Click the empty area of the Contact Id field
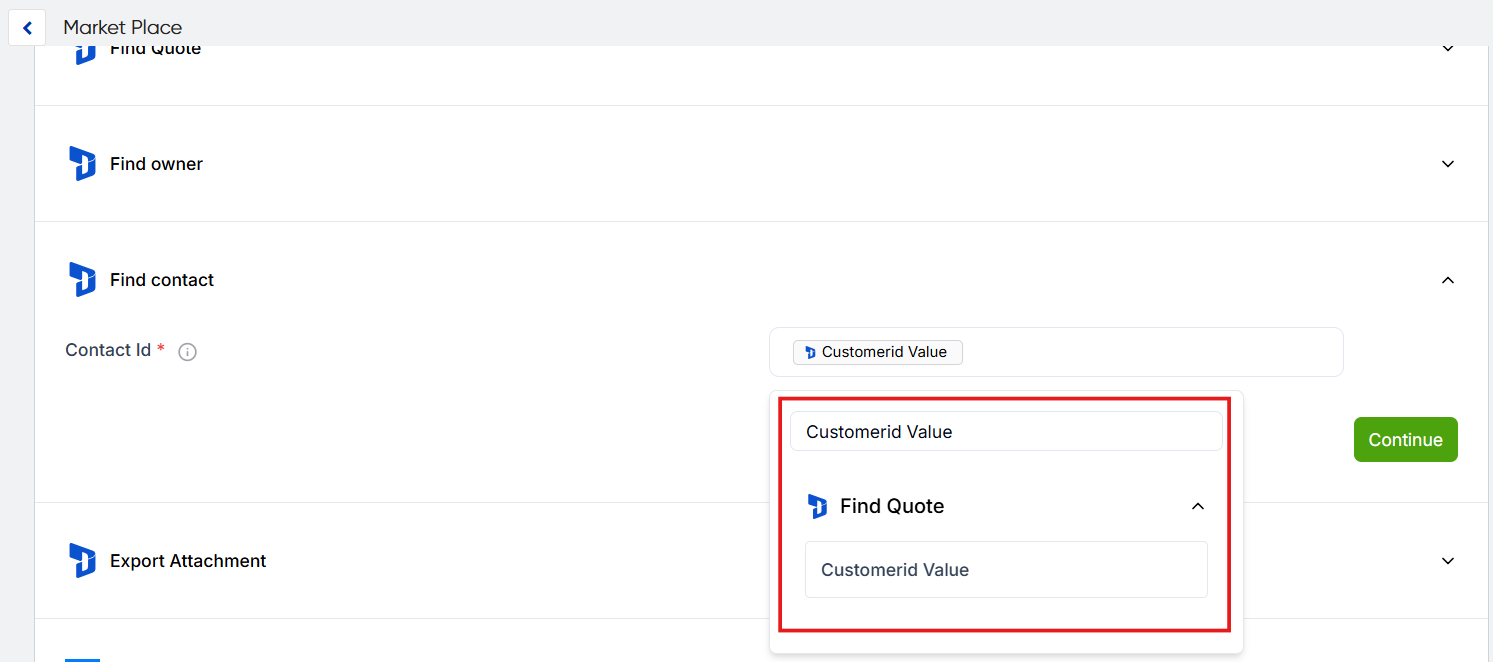1493x662 pixels. point(1150,352)
